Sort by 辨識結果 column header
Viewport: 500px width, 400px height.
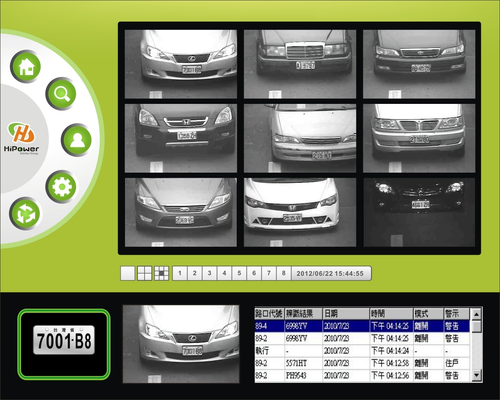[x=303, y=313]
